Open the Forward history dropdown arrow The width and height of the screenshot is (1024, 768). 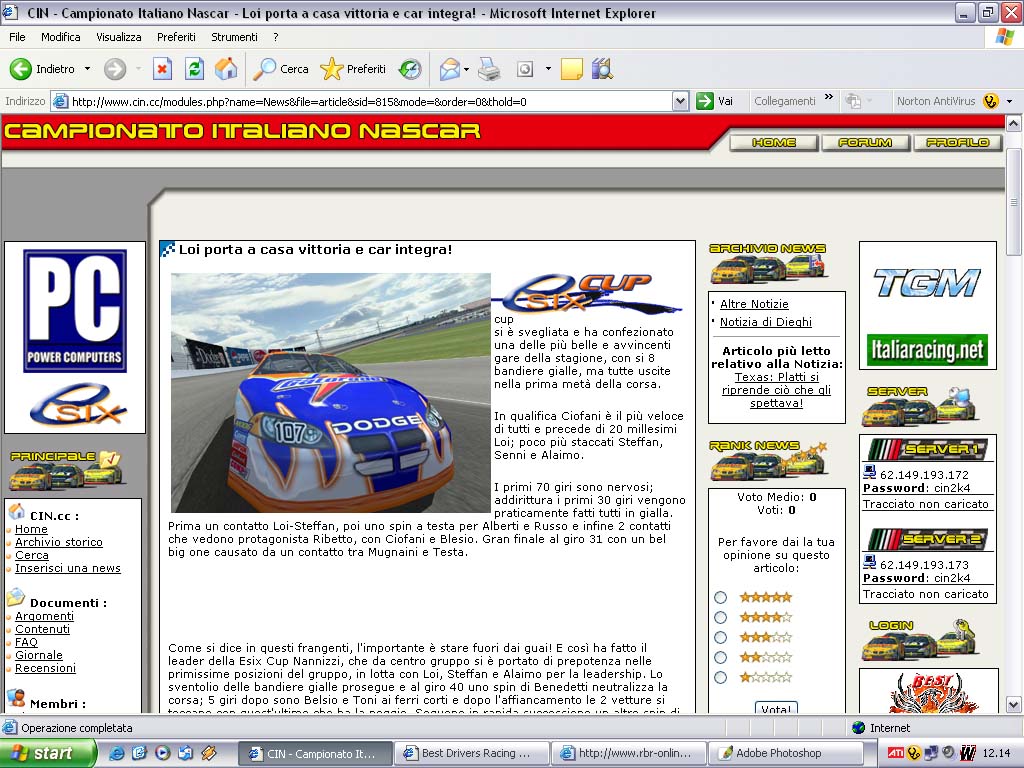click(138, 69)
